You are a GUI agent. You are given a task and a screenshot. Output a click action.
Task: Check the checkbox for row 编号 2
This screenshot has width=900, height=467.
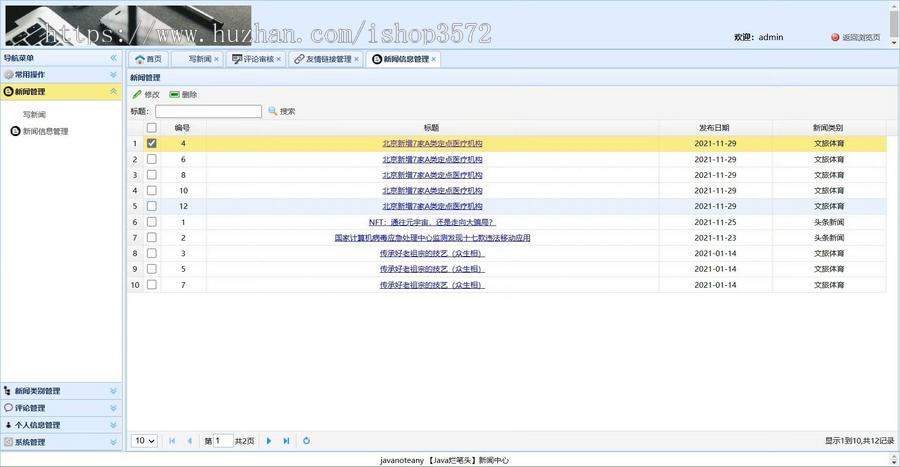152,238
